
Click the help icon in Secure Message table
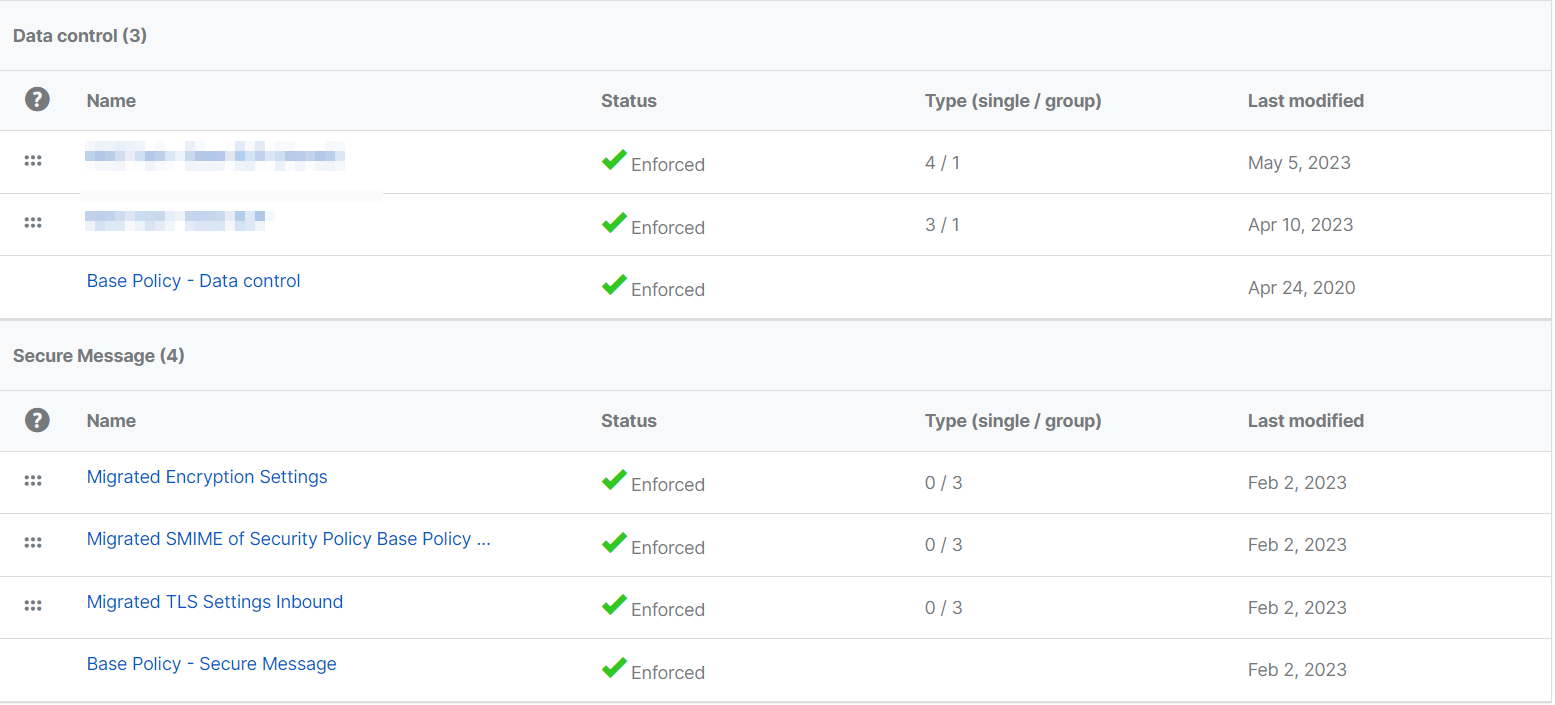37,419
